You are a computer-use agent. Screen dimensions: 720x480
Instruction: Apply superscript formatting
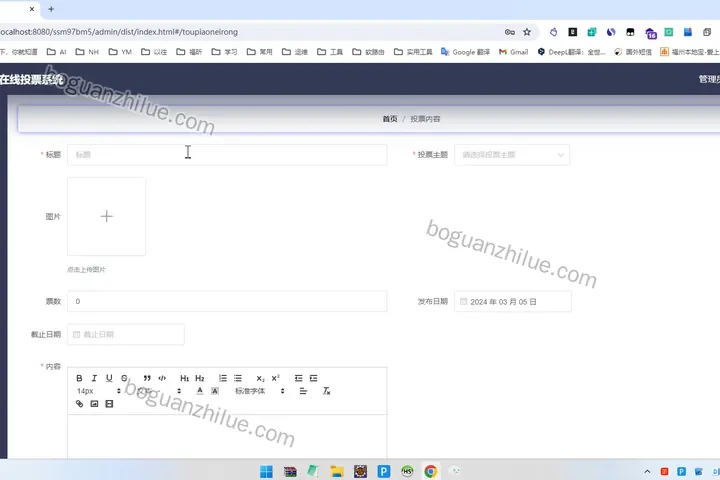(x=276, y=378)
